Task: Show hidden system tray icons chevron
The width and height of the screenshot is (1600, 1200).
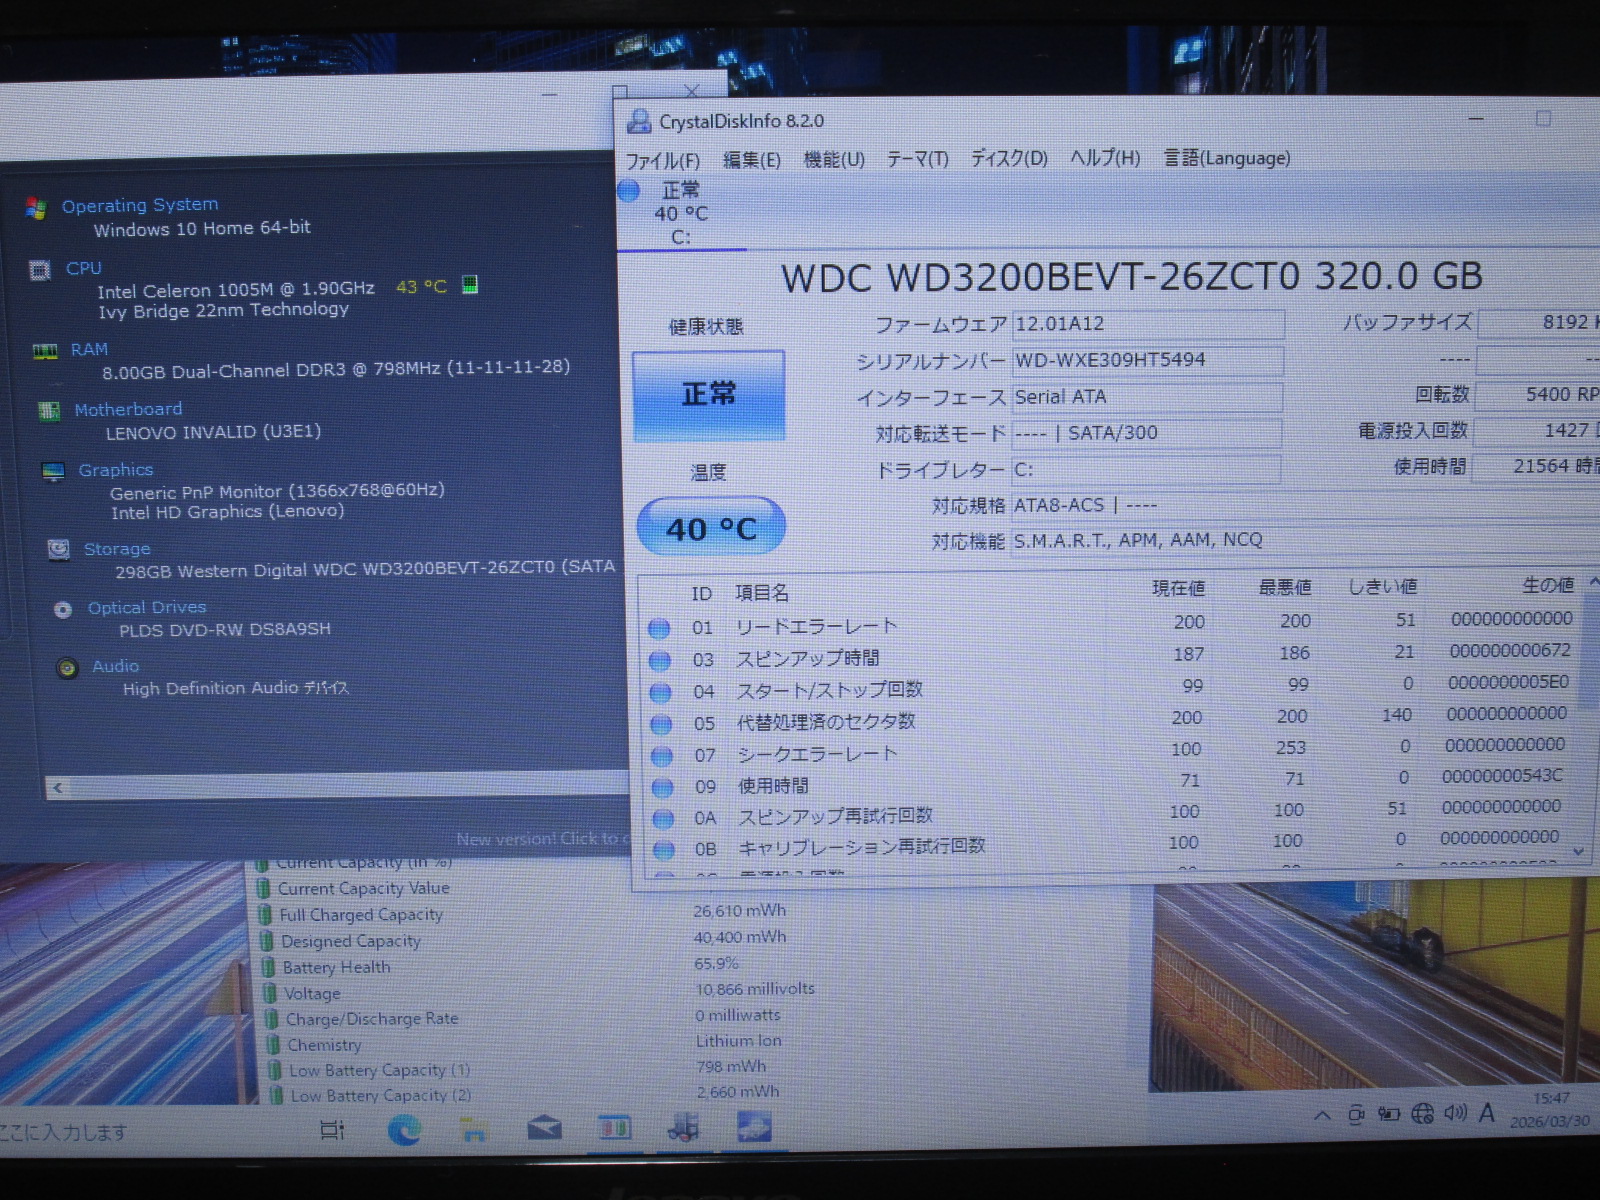Action: click(x=1322, y=1115)
